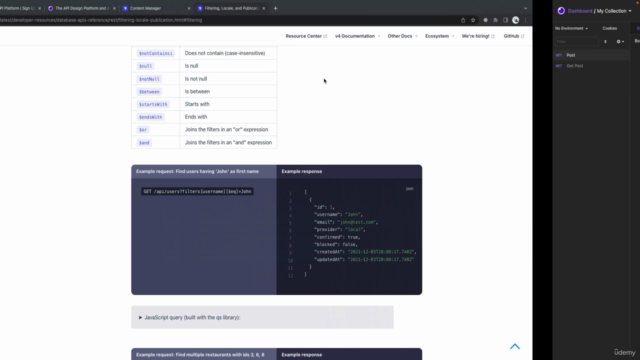This screenshot has height=360, width=640.
Task: Switch to the Filtering, Locale, and Publication tab
Action: coord(230,8)
